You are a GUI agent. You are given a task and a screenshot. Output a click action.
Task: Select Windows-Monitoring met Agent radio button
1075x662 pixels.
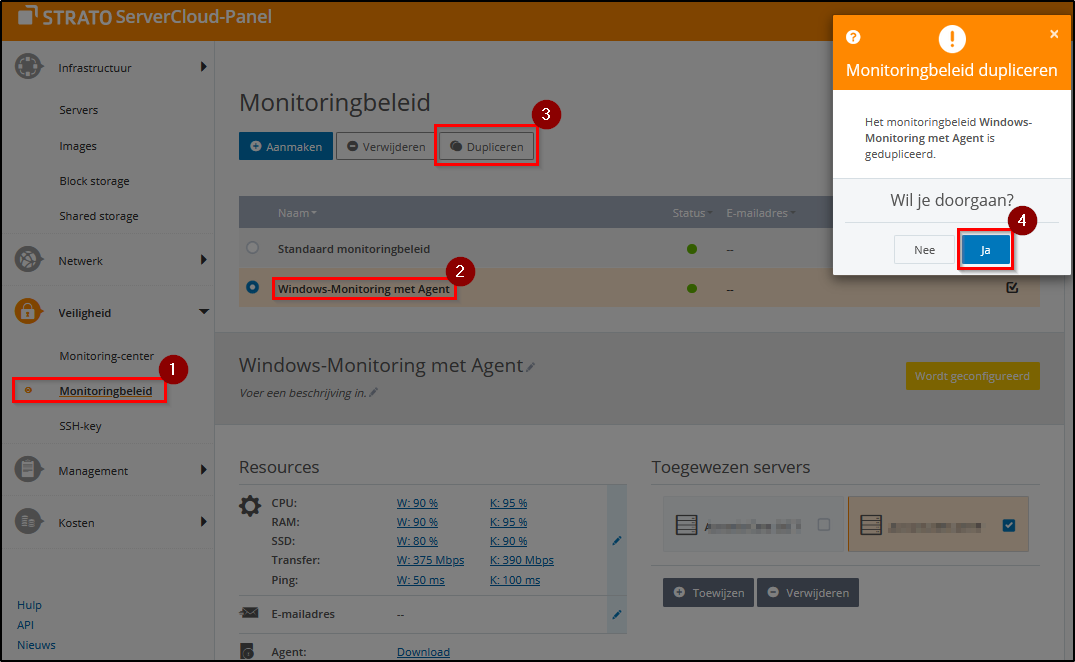[252, 288]
